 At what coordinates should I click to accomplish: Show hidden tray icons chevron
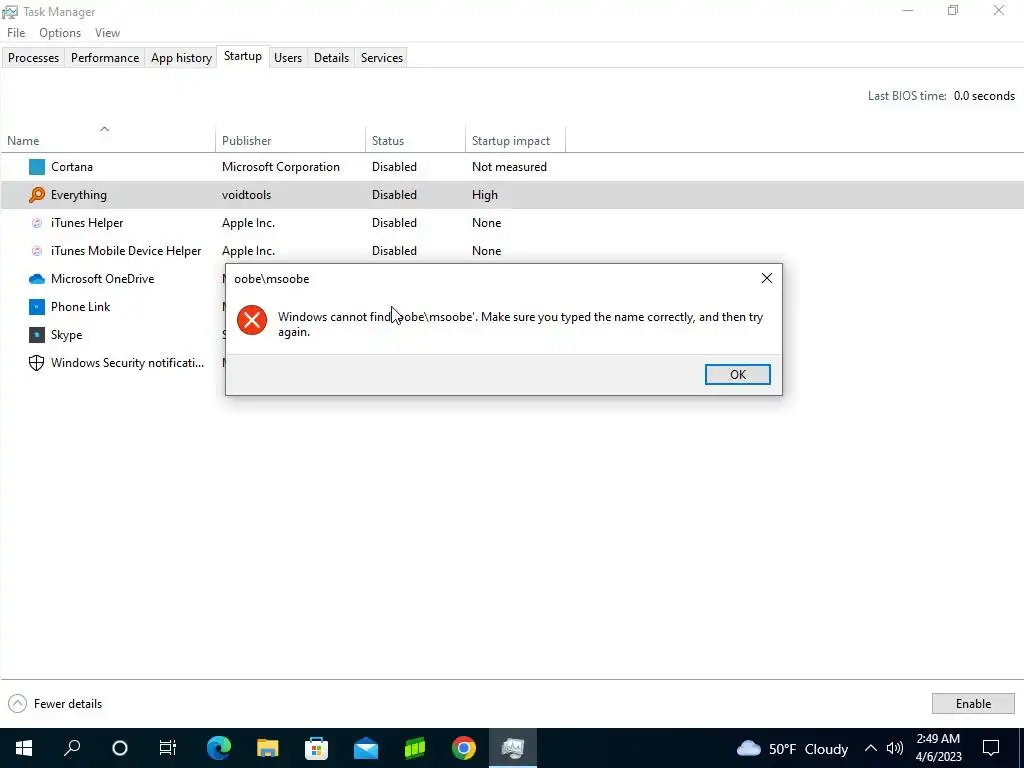[871, 748]
